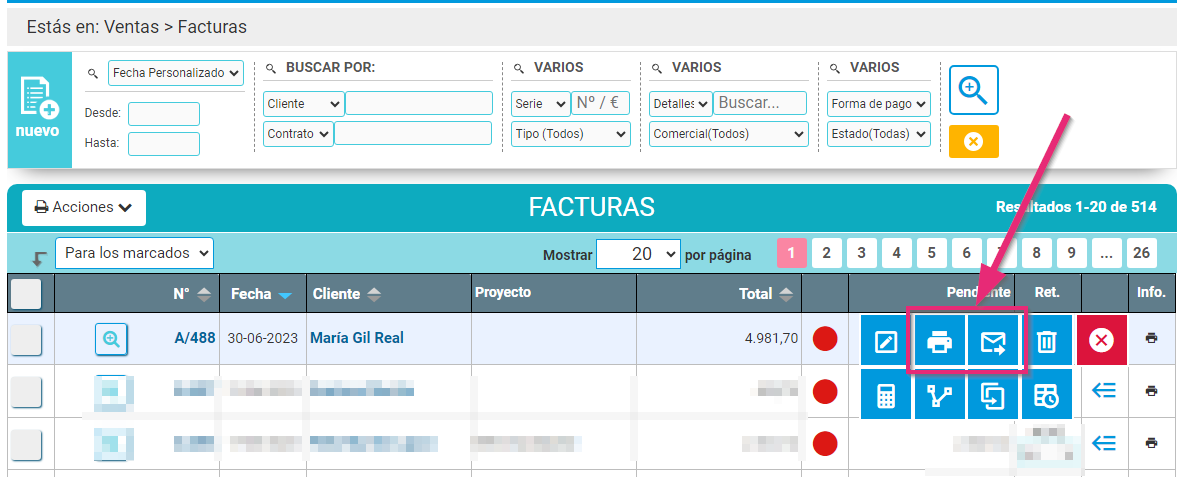Tick the checkbox for invoice A/488
This screenshot has height=477, width=1183.
point(26,340)
